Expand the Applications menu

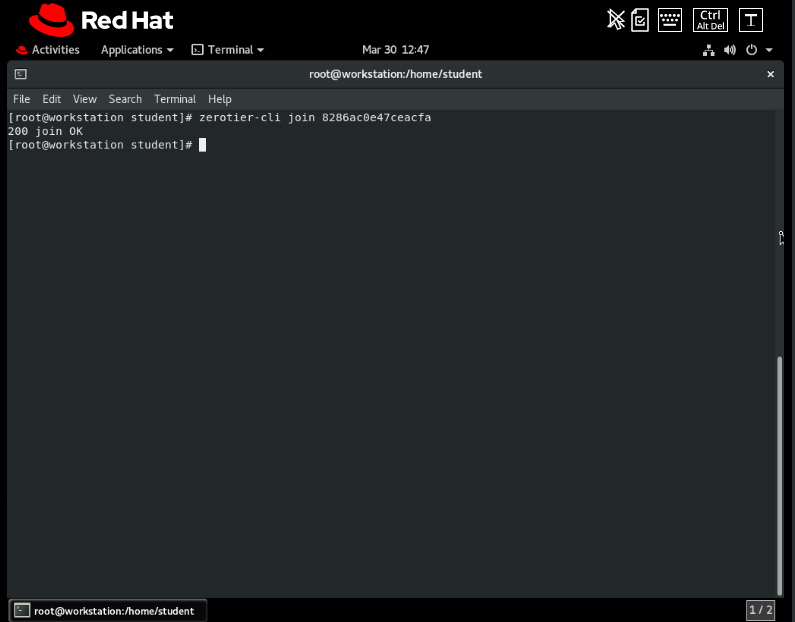tap(137, 50)
